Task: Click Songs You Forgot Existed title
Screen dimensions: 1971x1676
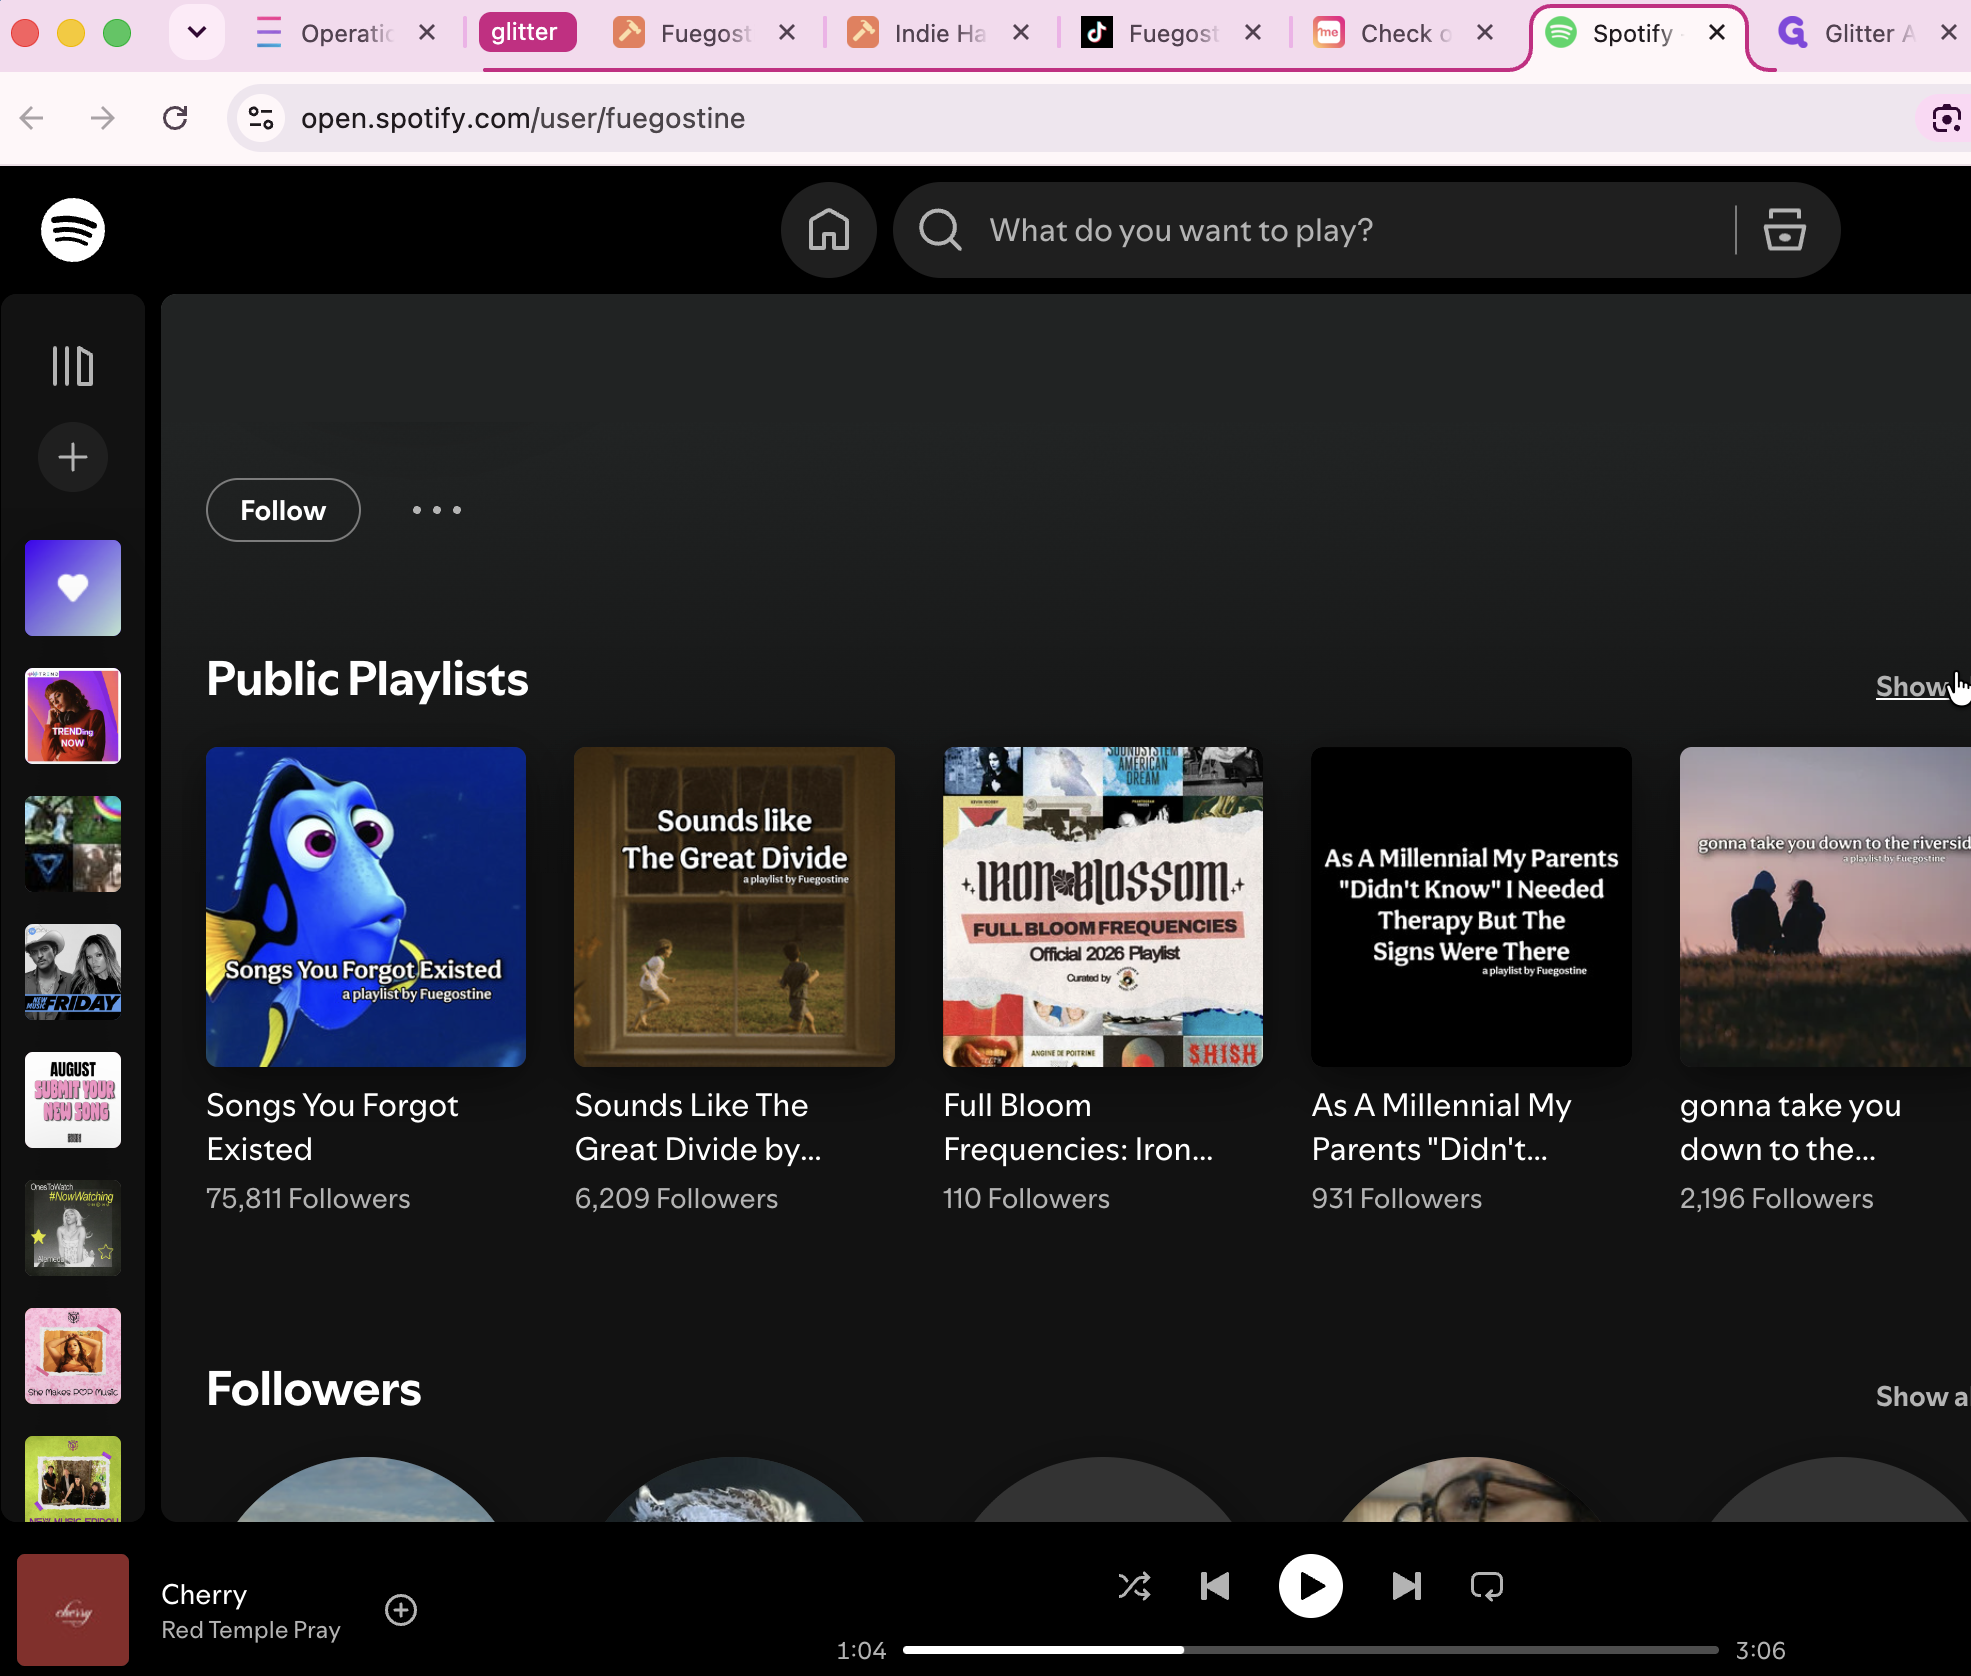Action: 332,1127
